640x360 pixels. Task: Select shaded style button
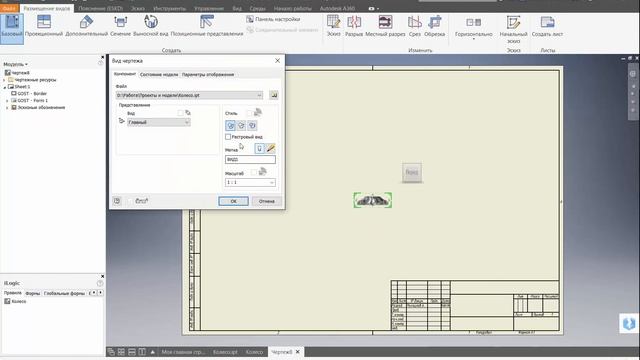click(x=252, y=126)
